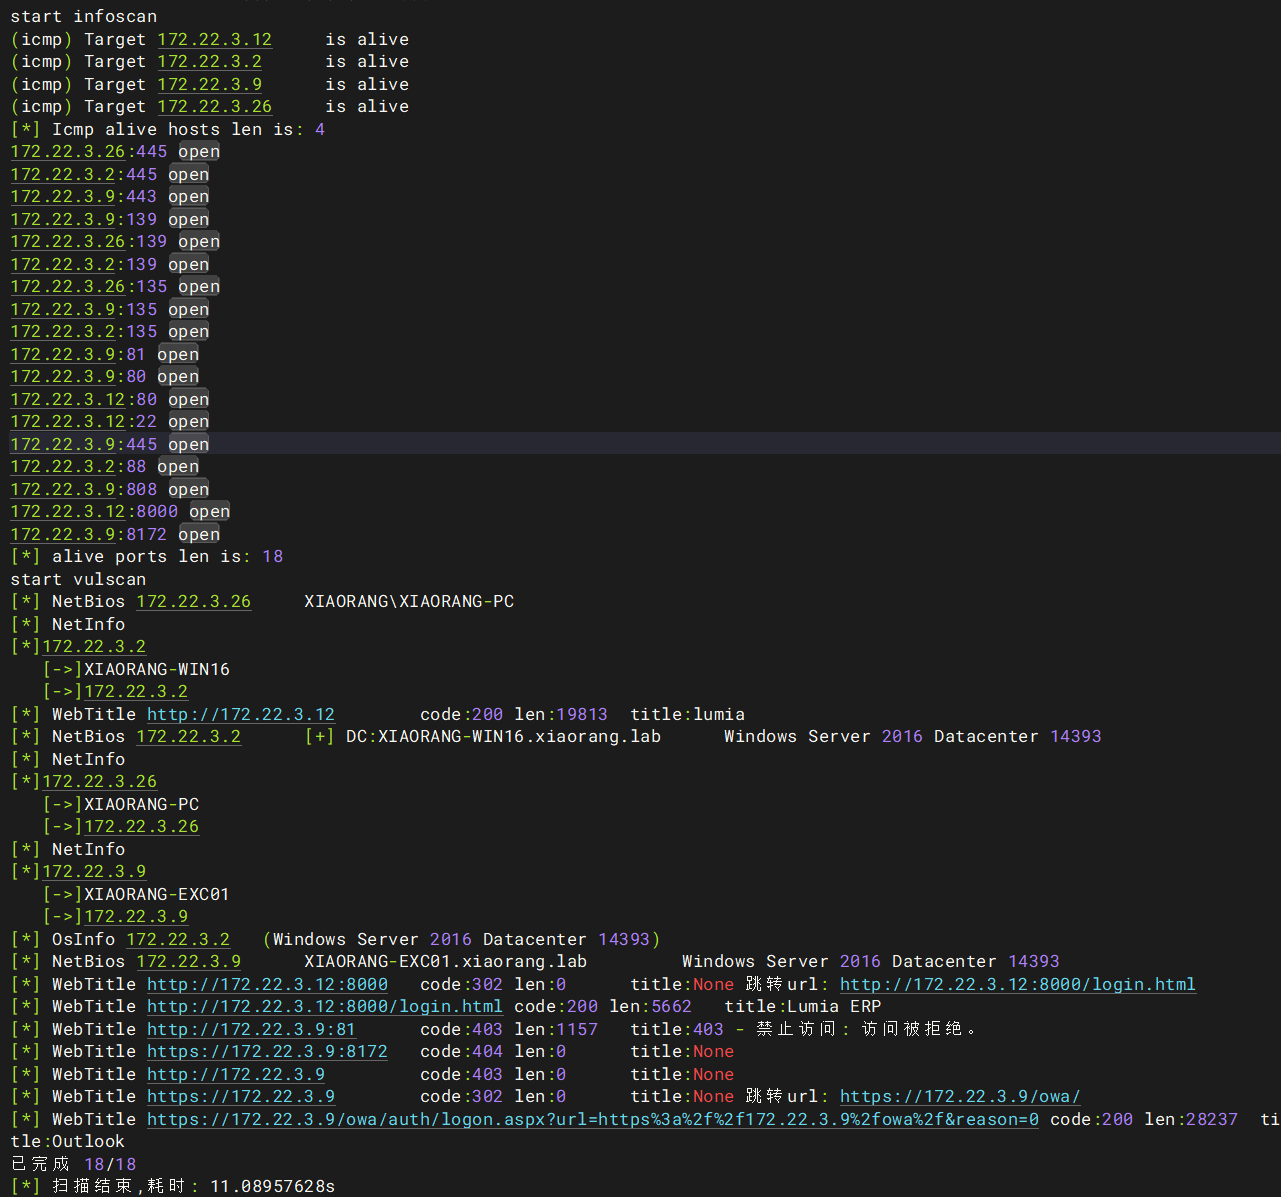Viewport: 1281px width, 1197px height.
Task: Click the http://172.22.3.9 link with code 403
Action: (x=235, y=1074)
